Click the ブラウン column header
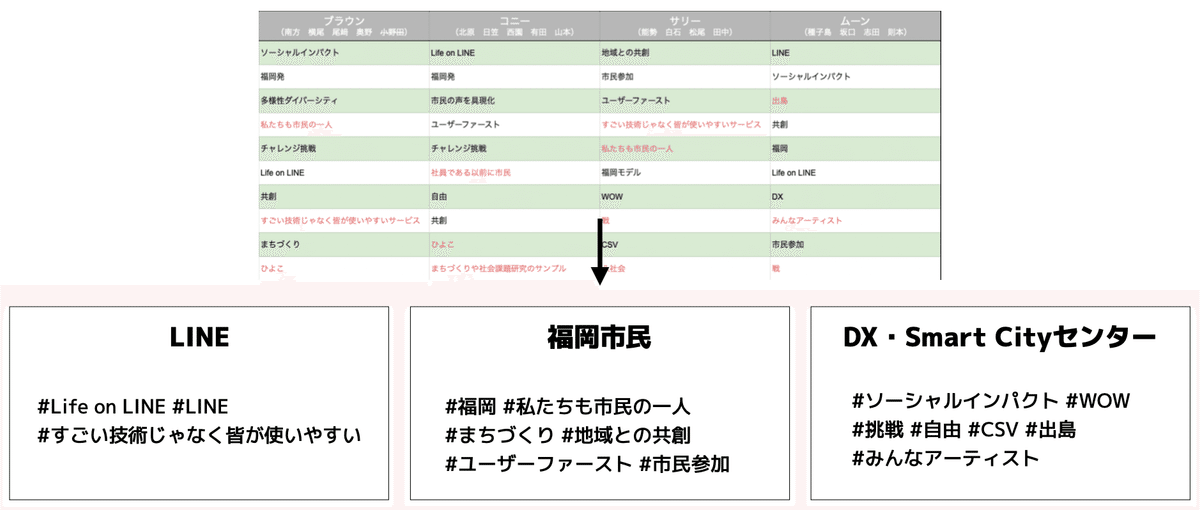Image resolution: width=1200 pixels, height=510 pixels. pos(343,26)
